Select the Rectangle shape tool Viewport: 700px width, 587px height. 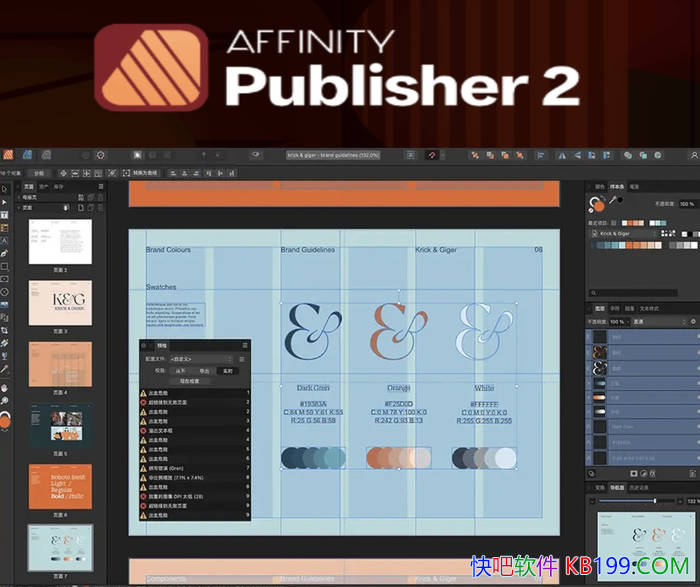pos(4,266)
